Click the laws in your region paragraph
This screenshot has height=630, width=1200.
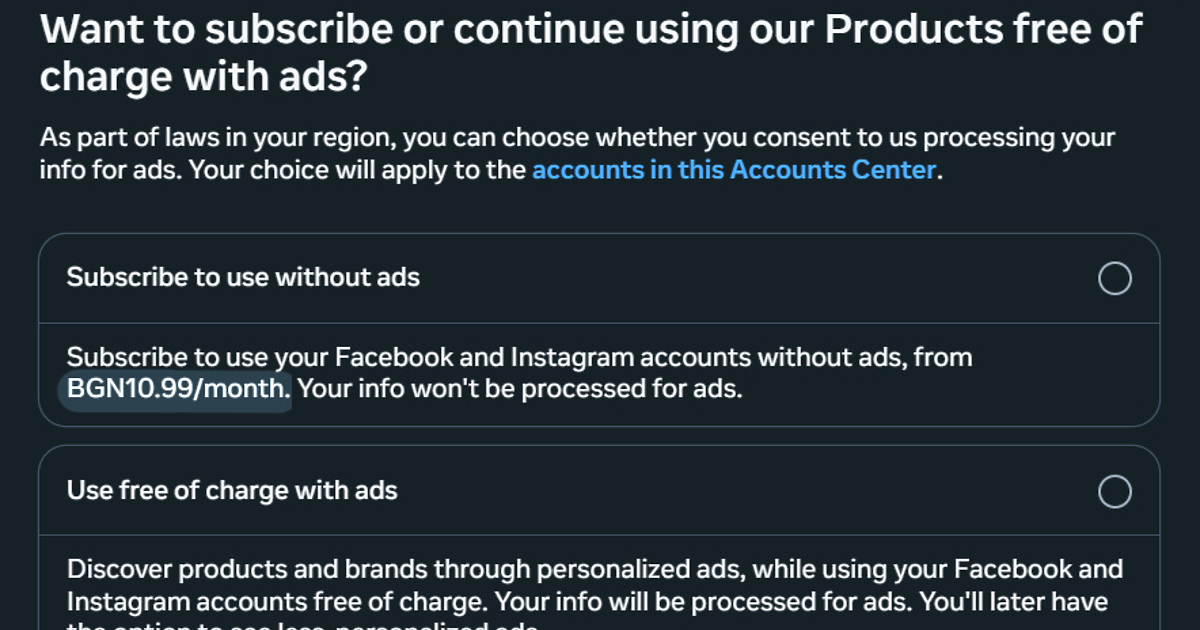click(576, 153)
